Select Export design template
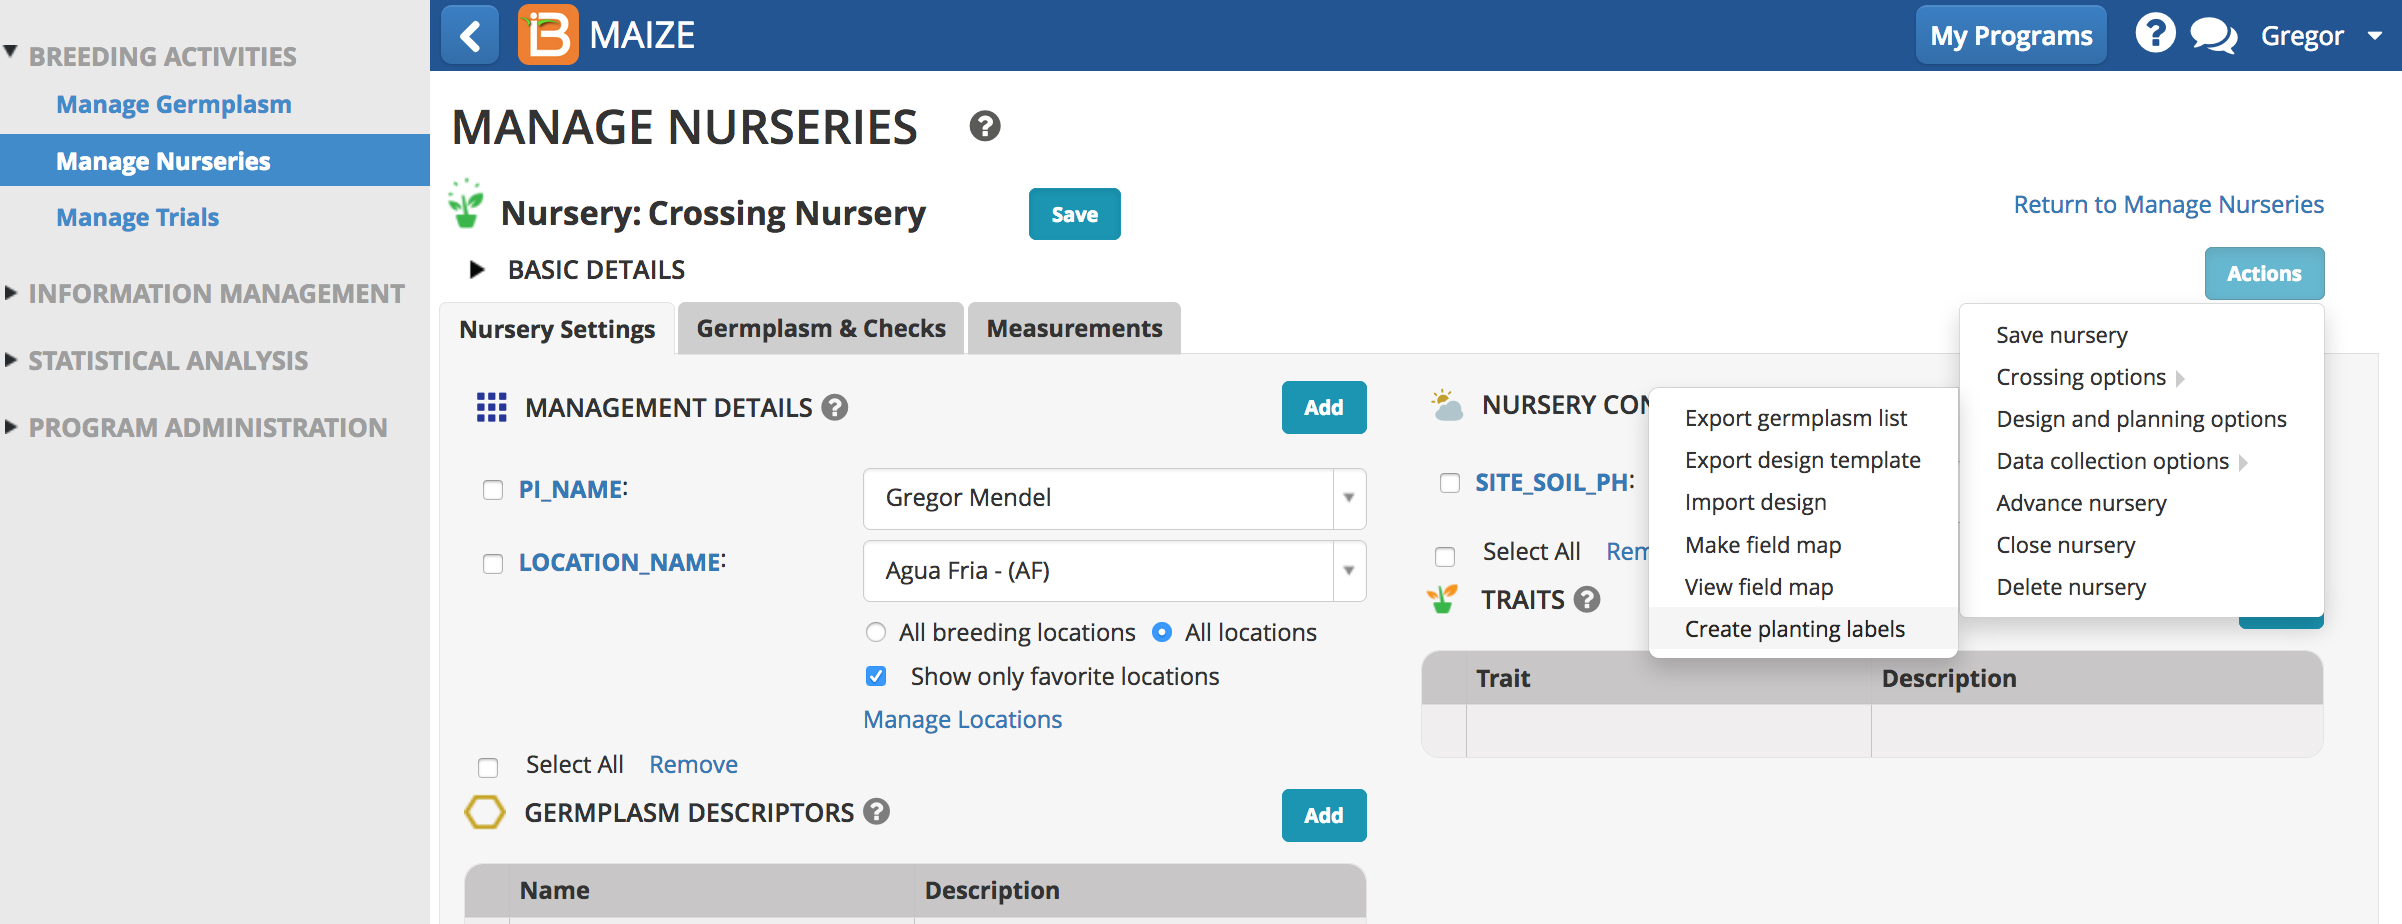 point(1802,460)
